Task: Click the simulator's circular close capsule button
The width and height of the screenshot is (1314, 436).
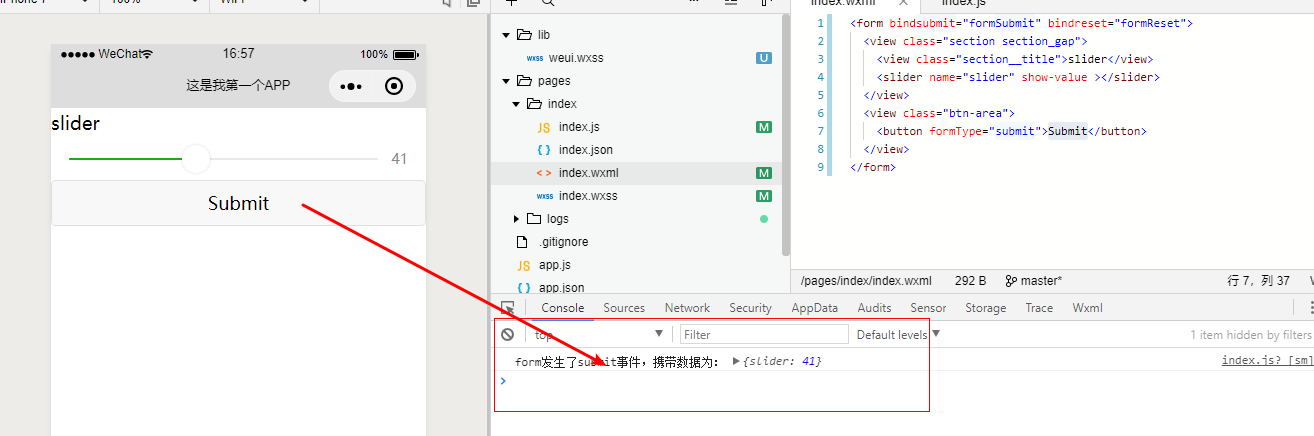Action: tap(394, 86)
